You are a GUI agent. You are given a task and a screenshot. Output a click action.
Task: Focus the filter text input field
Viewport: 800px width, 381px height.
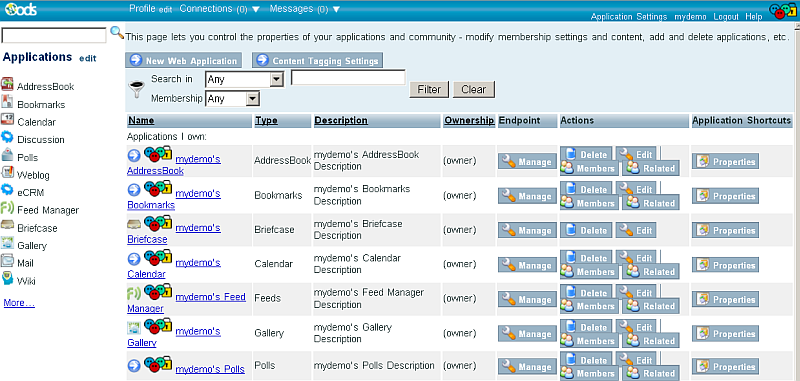pyautogui.click(x=348, y=78)
